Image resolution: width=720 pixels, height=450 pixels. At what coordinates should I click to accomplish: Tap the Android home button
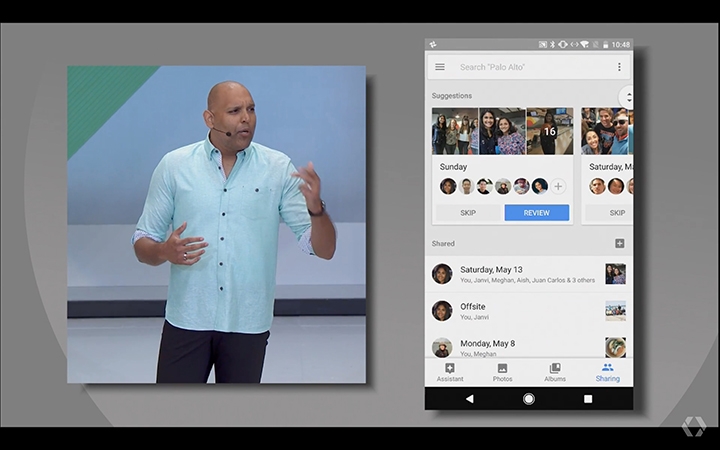[x=529, y=399]
